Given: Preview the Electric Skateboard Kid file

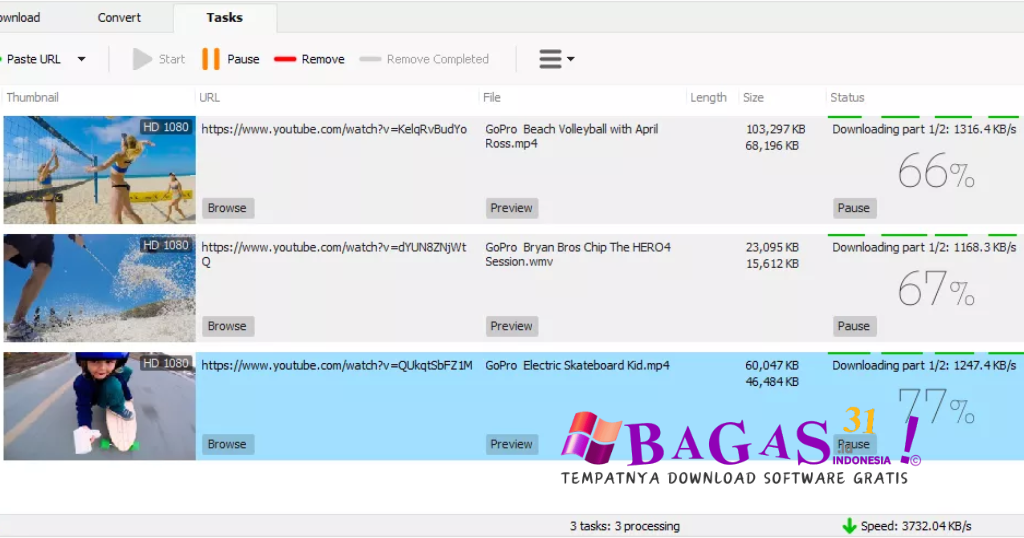Looking at the screenshot, I should [x=511, y=445].
